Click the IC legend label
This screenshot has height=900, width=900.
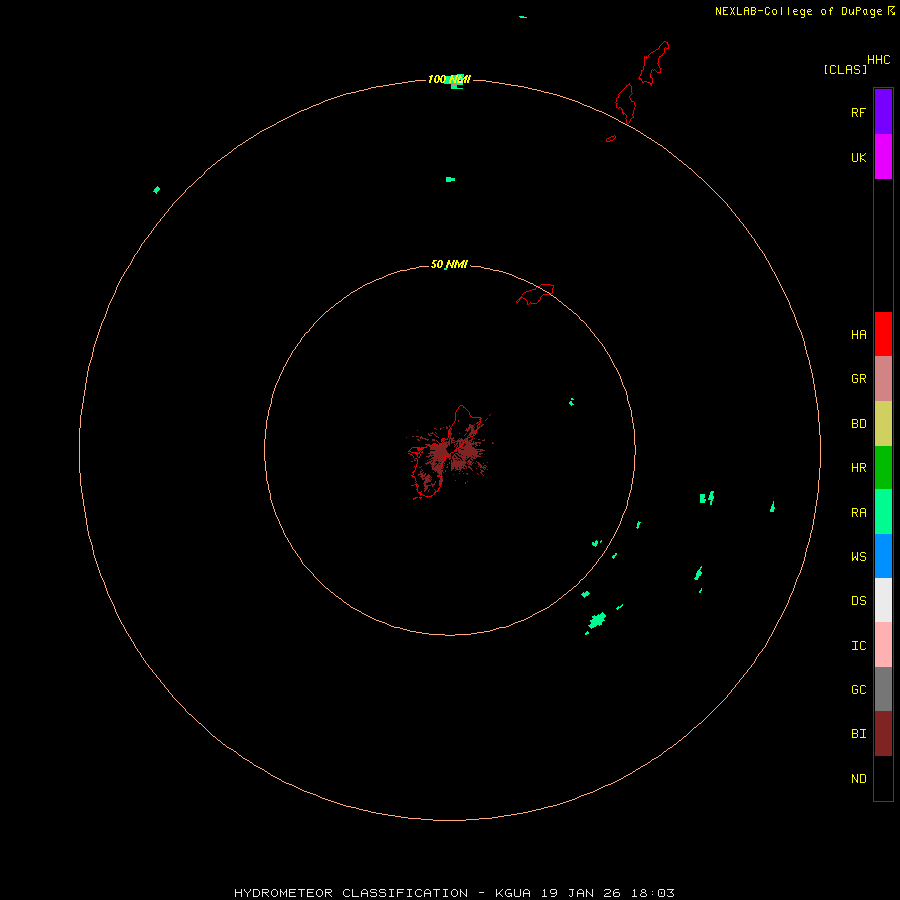point(858,646)
